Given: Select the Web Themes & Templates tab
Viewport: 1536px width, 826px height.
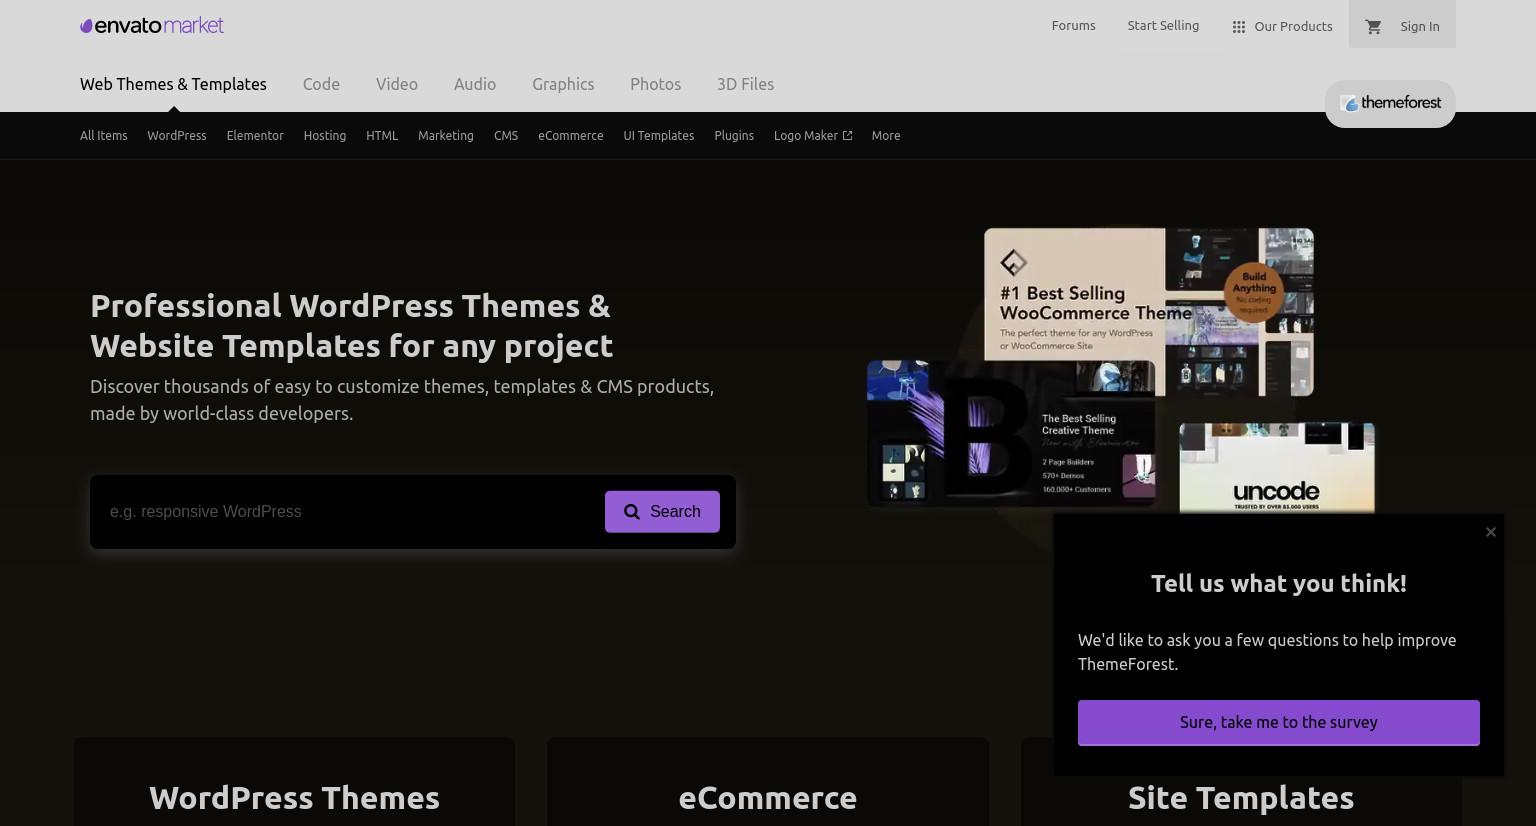Looking at the screenshot, I should pos(173,84).
